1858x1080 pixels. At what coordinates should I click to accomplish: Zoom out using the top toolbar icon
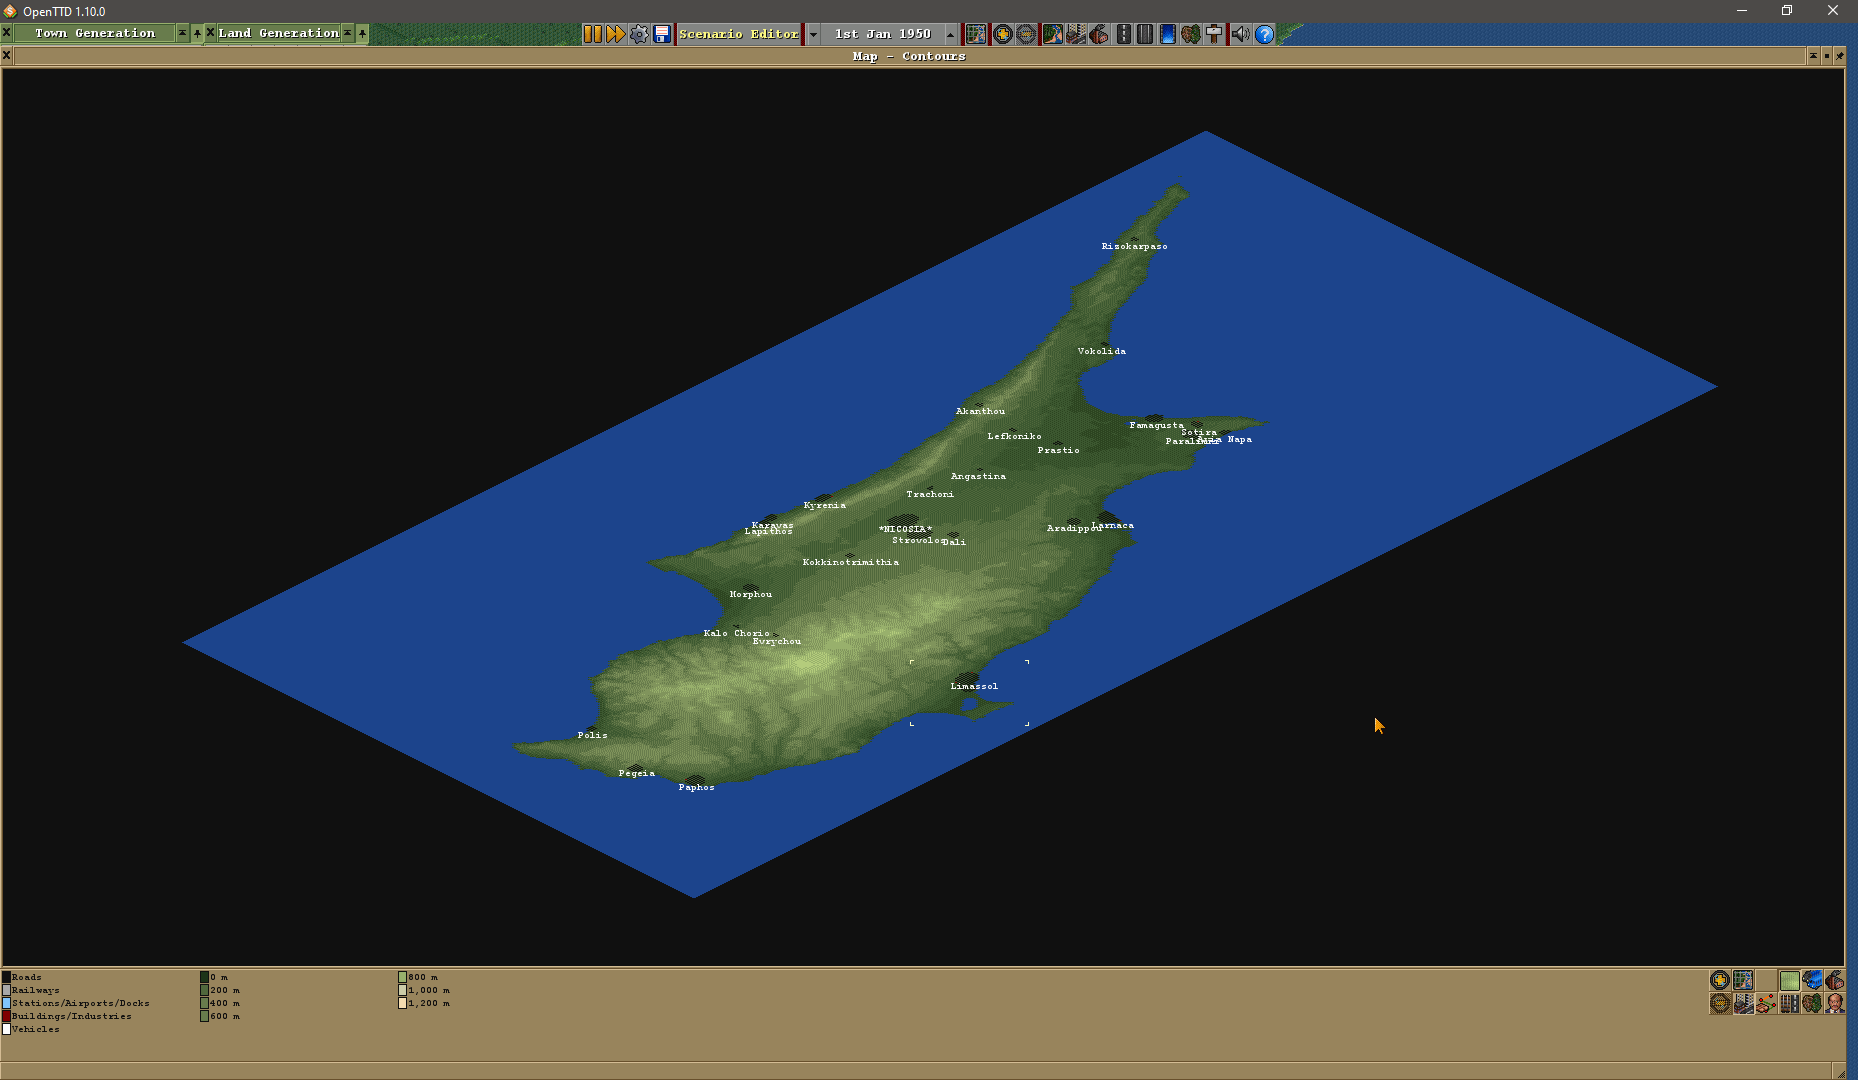(1026, 34)
